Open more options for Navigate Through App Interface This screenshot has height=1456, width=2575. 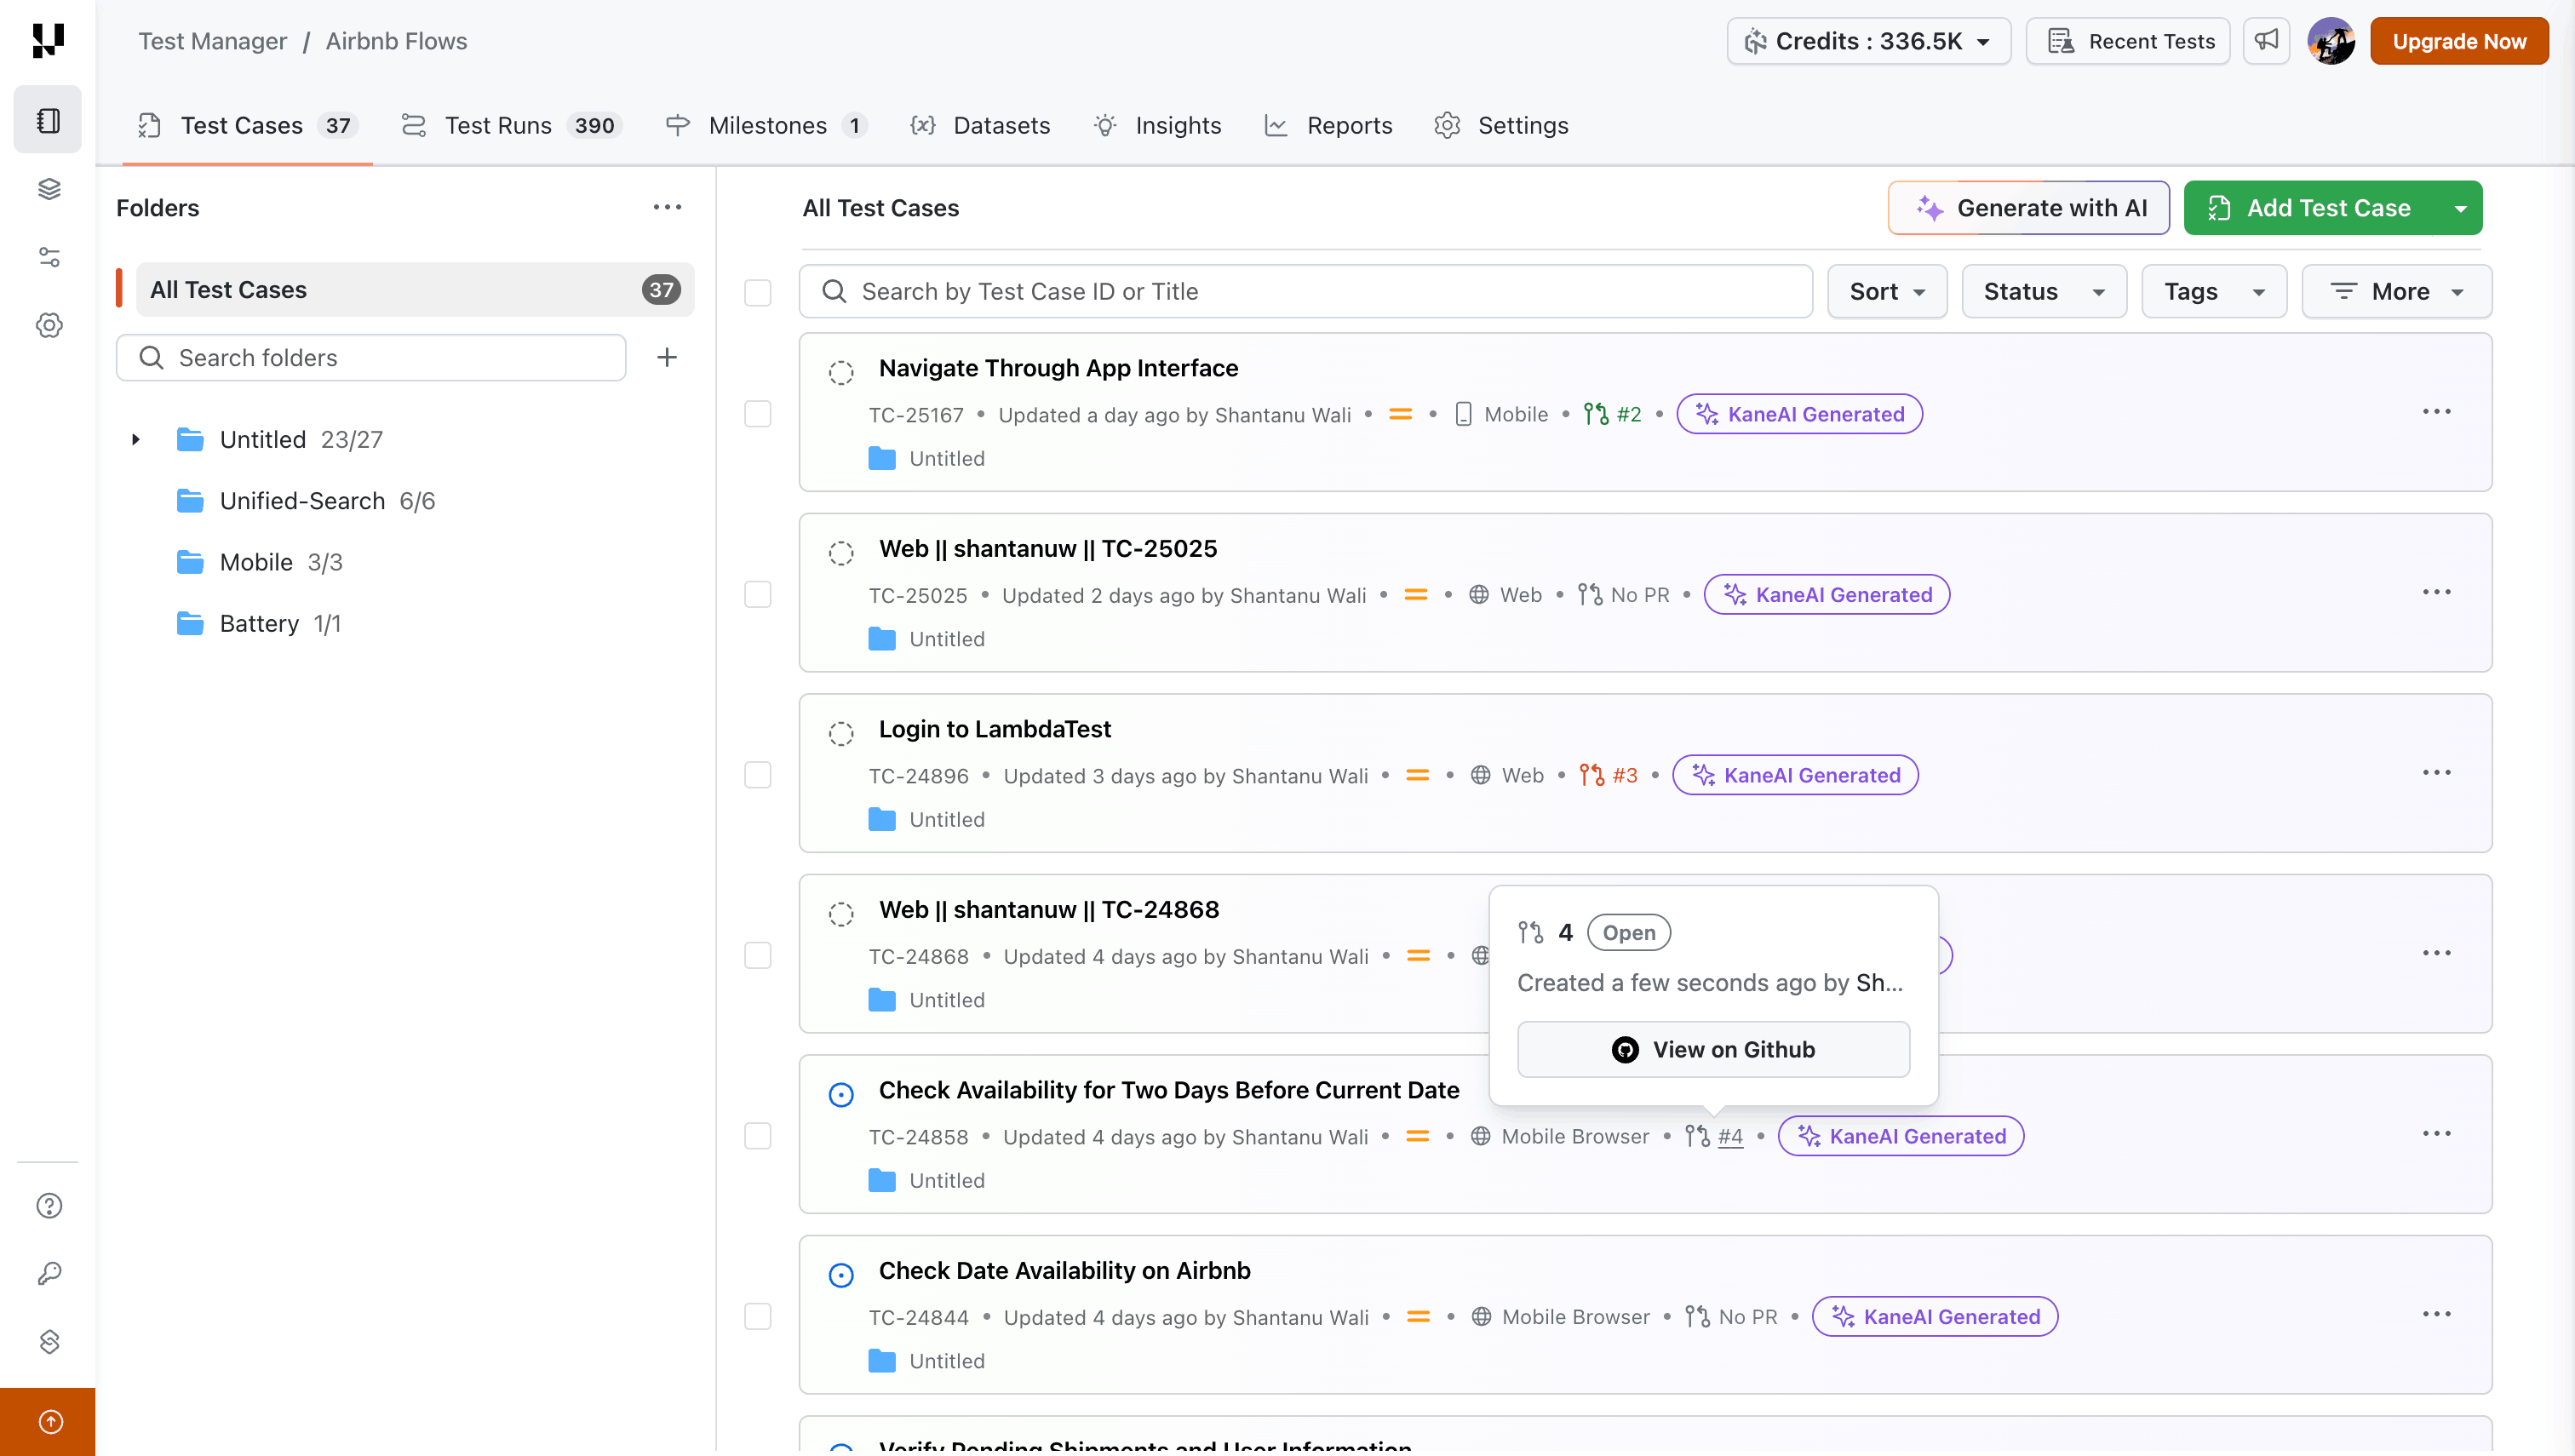coord(2436,412)
